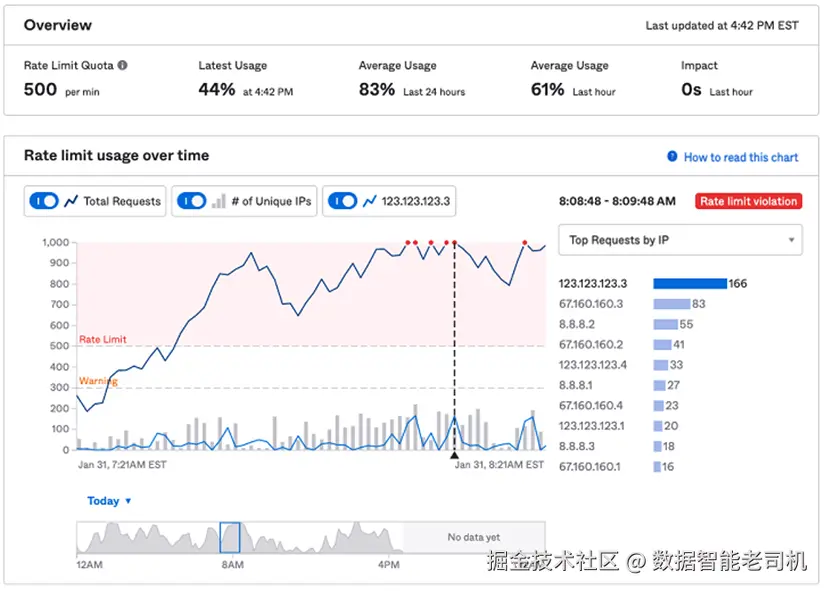
Task: Click the orange Warning label on the chart
Action: point(98,380)
